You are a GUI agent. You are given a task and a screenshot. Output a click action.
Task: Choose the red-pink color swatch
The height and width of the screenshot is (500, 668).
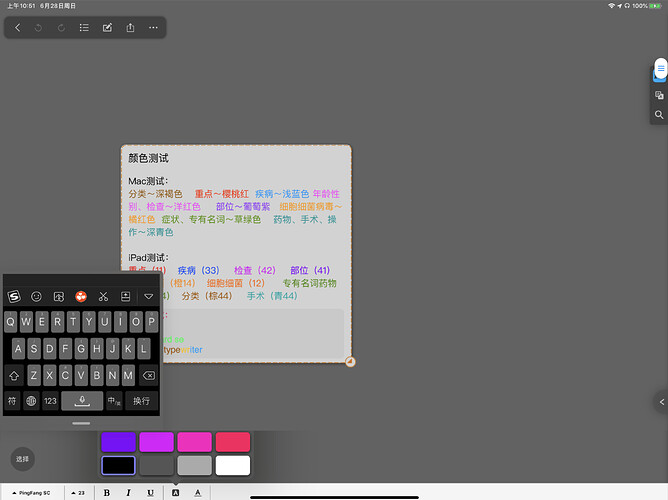click(x=233, y=442)
